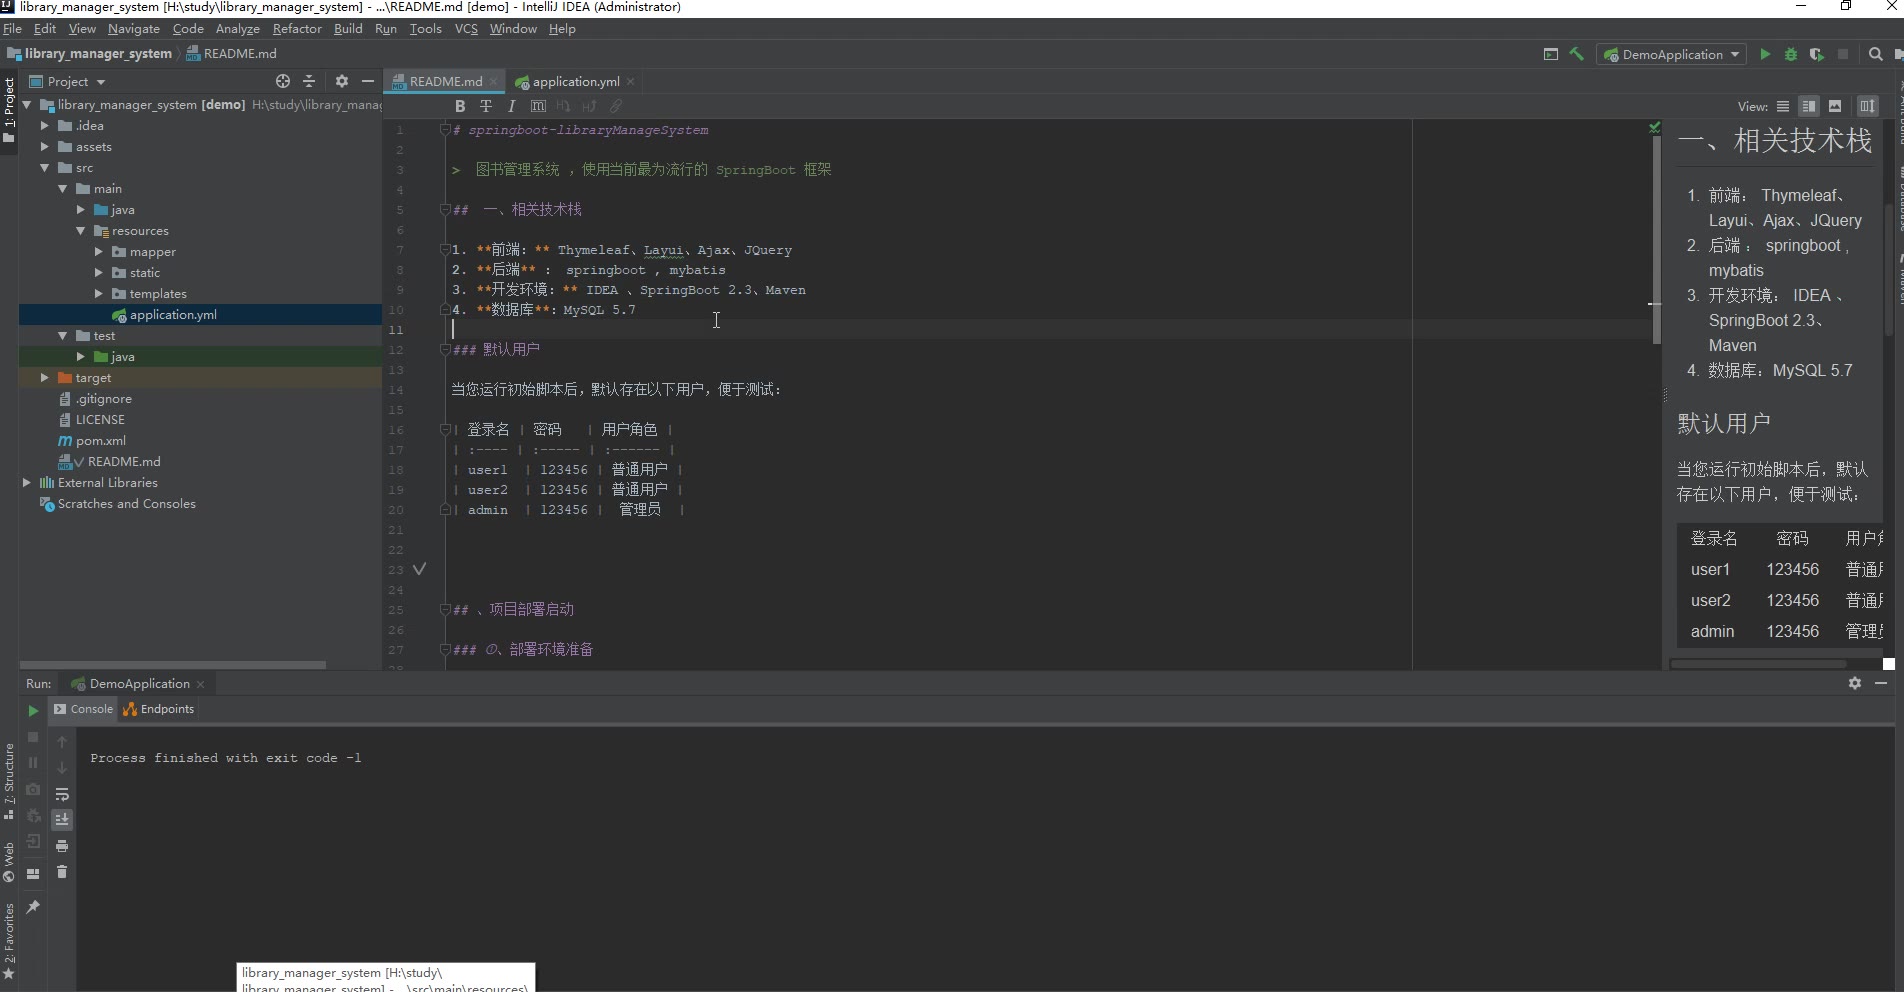
Task: Select .gitignore in project tree
Action: pyautogui.click(x=104, y=399)
